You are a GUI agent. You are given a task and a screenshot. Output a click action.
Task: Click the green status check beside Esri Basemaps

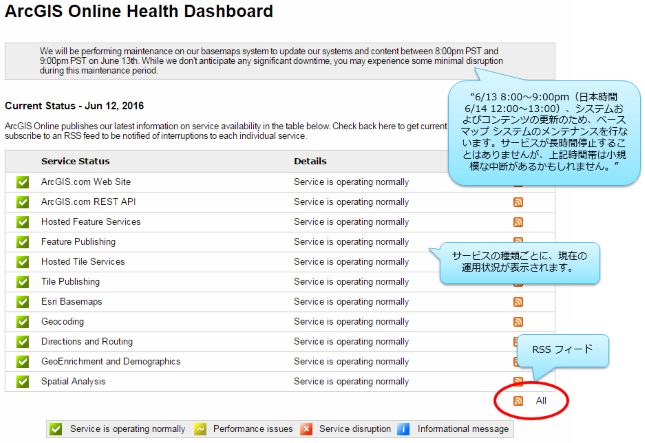tap(23, 302)
